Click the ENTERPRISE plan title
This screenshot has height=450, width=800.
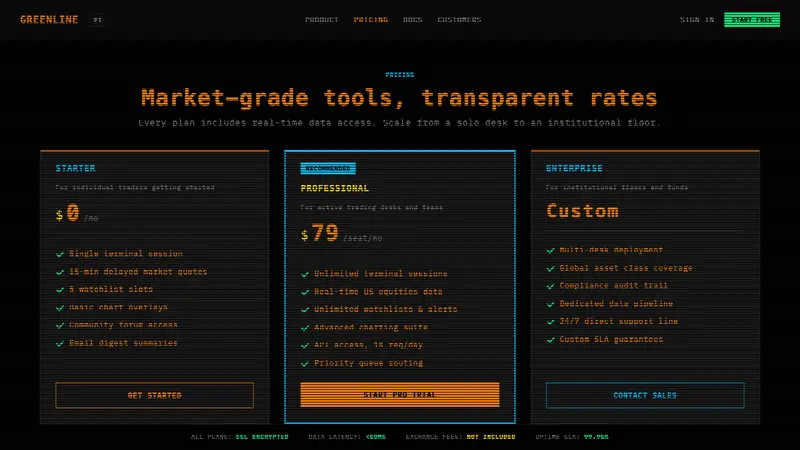click(574, 168)
